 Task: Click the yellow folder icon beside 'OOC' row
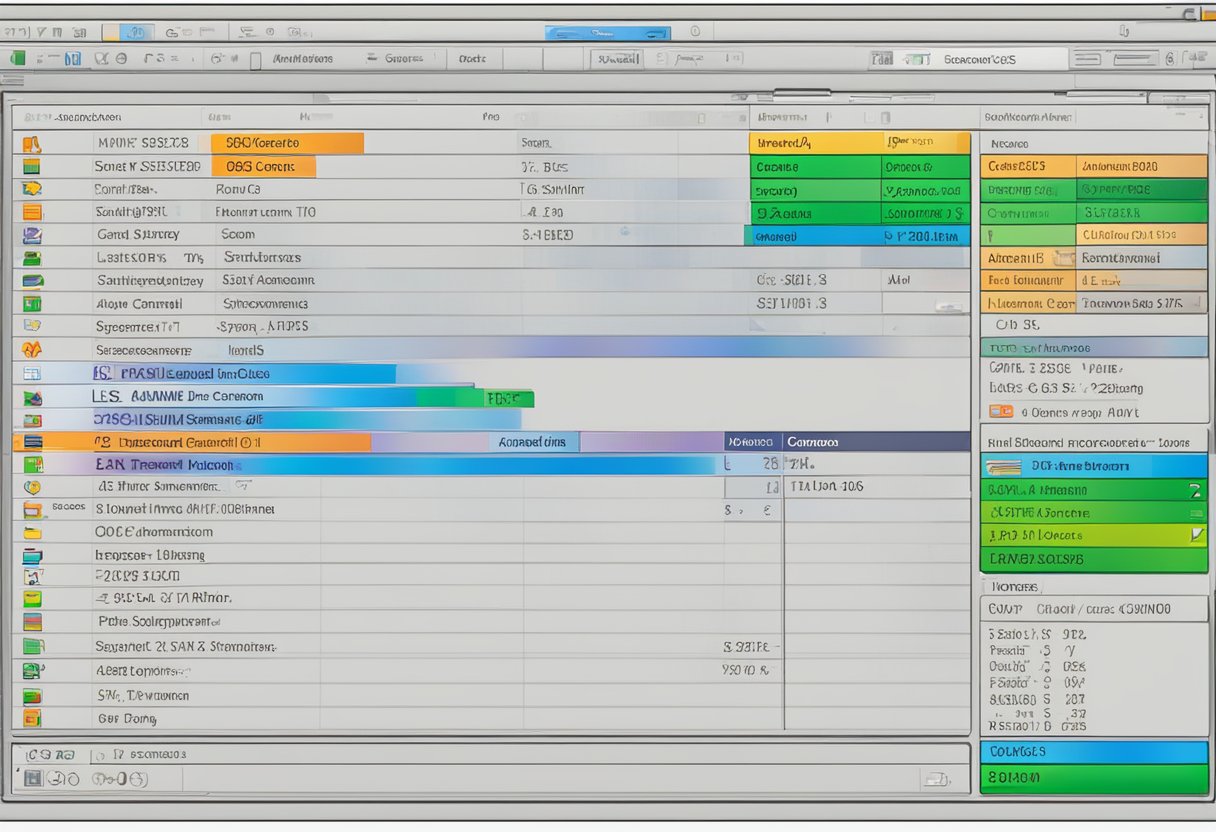32,532
